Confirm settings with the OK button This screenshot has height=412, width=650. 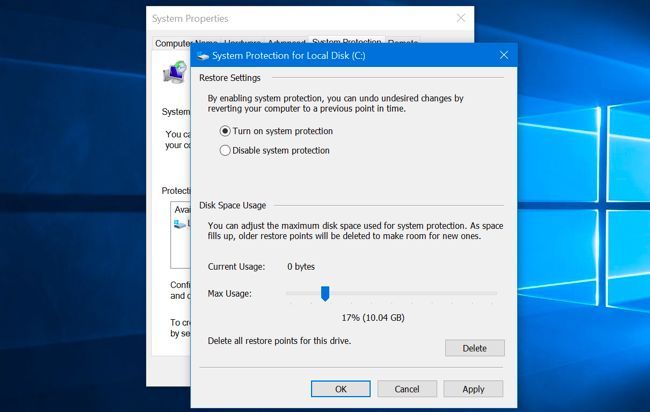341,389
